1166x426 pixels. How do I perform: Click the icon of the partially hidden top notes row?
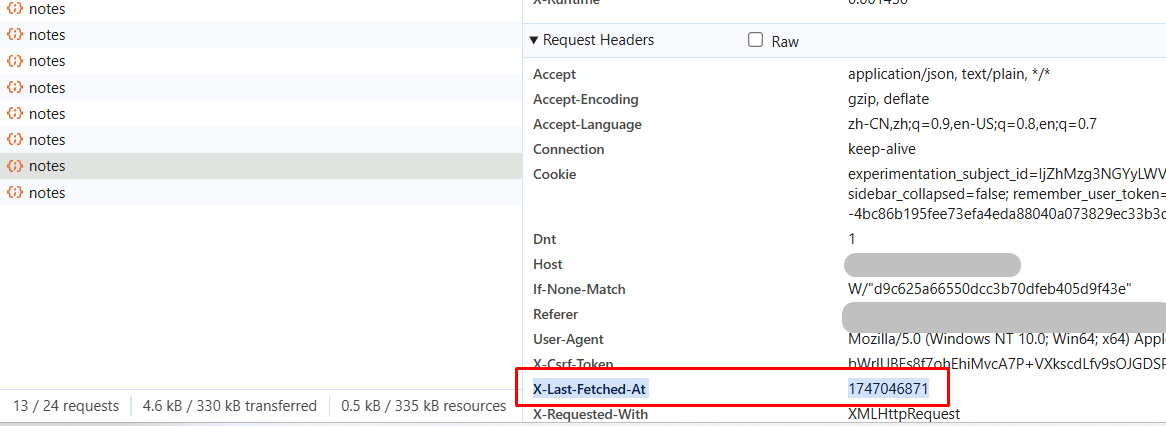(15, 9)
